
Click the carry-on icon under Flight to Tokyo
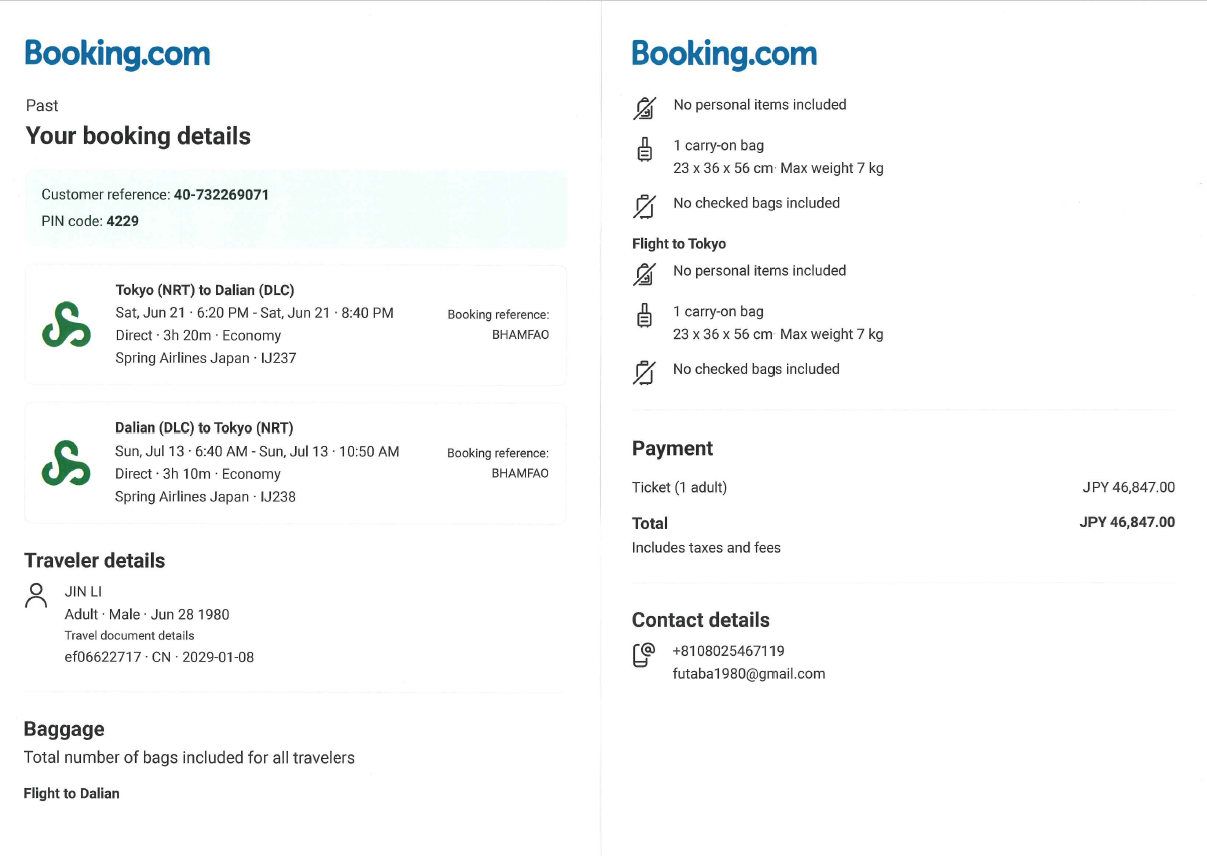click(645, 315)
